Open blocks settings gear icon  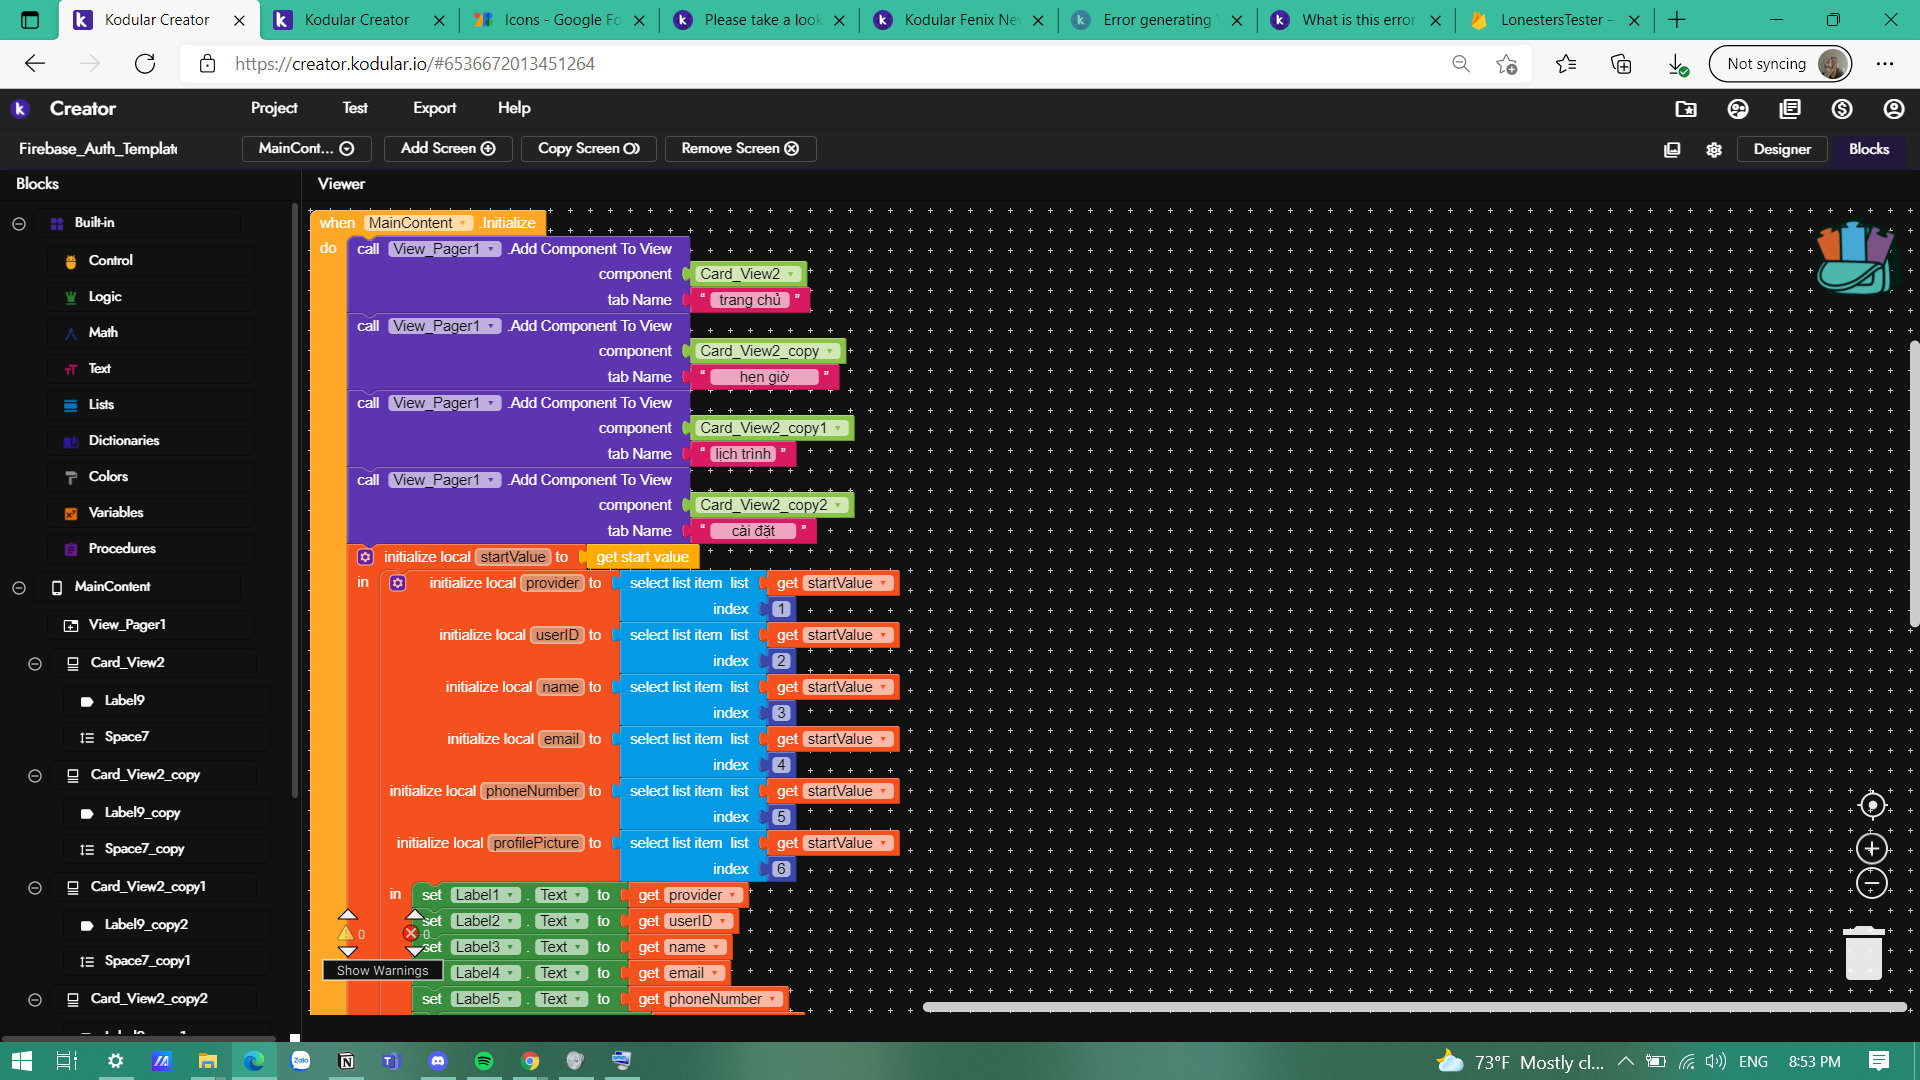click(x=1714, y=150)
